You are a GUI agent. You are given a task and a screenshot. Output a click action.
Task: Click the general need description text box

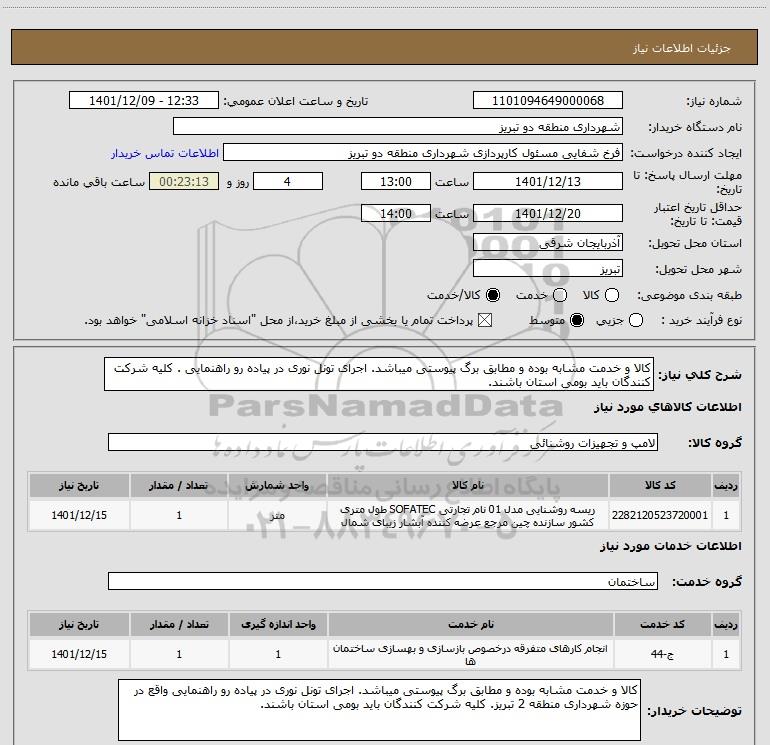click(x=379, y=374)
